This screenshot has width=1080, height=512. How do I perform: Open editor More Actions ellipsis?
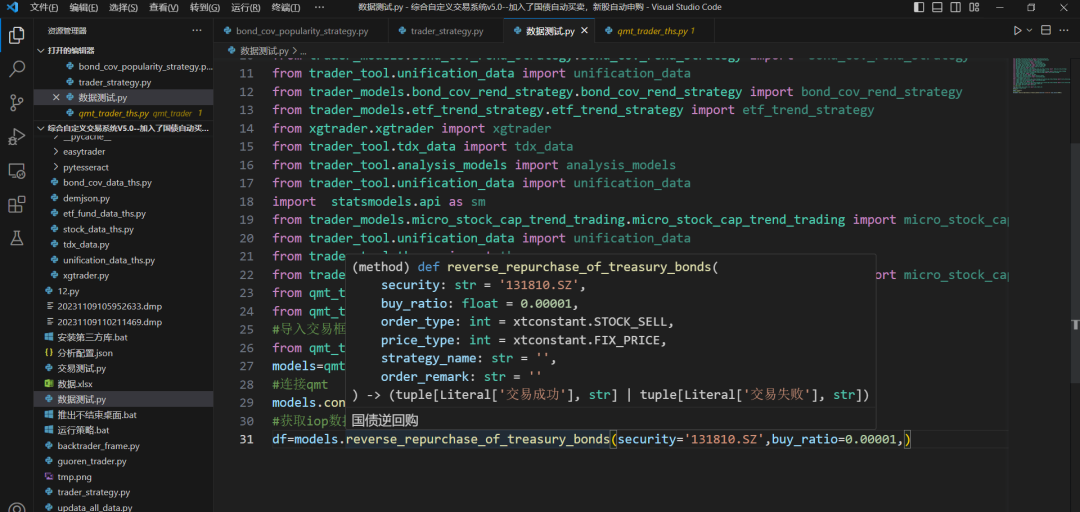(1066, 31)
